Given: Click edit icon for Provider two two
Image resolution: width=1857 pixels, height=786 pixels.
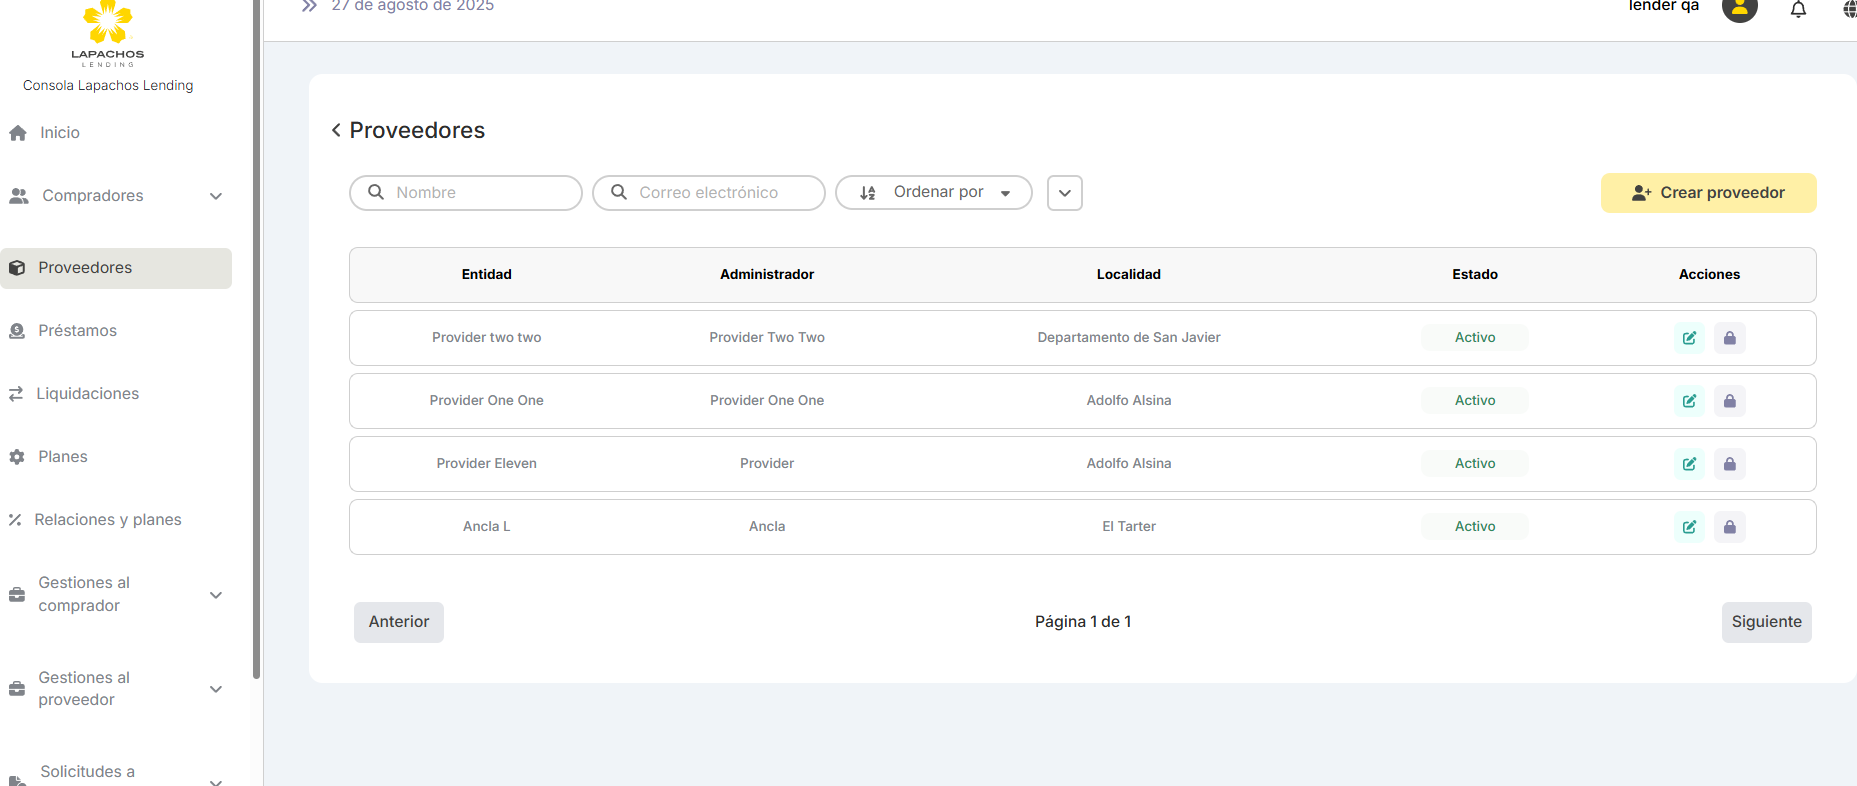Looking at the screenshot, I should click(x=1689, y=338).
